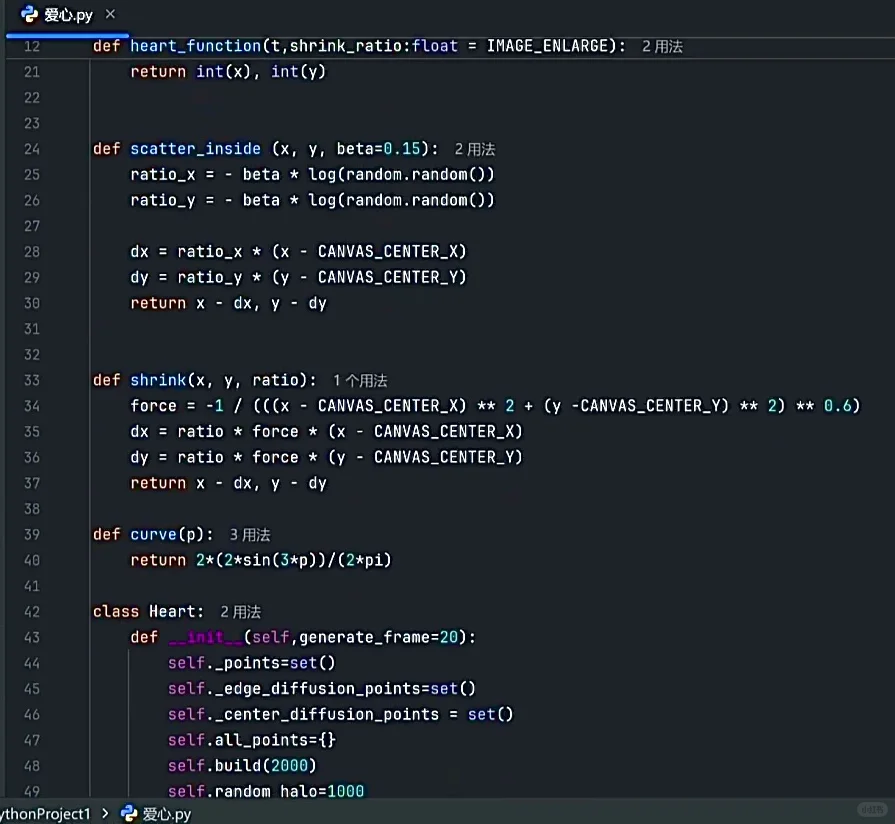This screenshot has height=824, width=895.
Task: Click line number 24 in gutter
Action: click(x=32, y=149)
